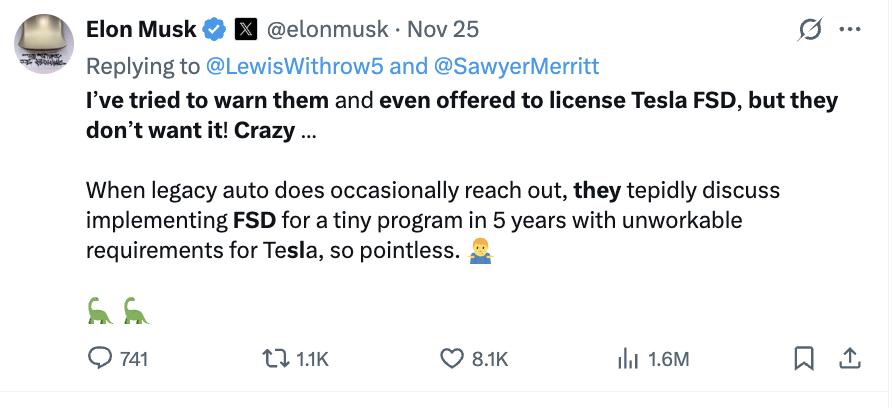Repost the tweet via the retweet icon
This screenshot has height=408, width=892.
(274, 359)
